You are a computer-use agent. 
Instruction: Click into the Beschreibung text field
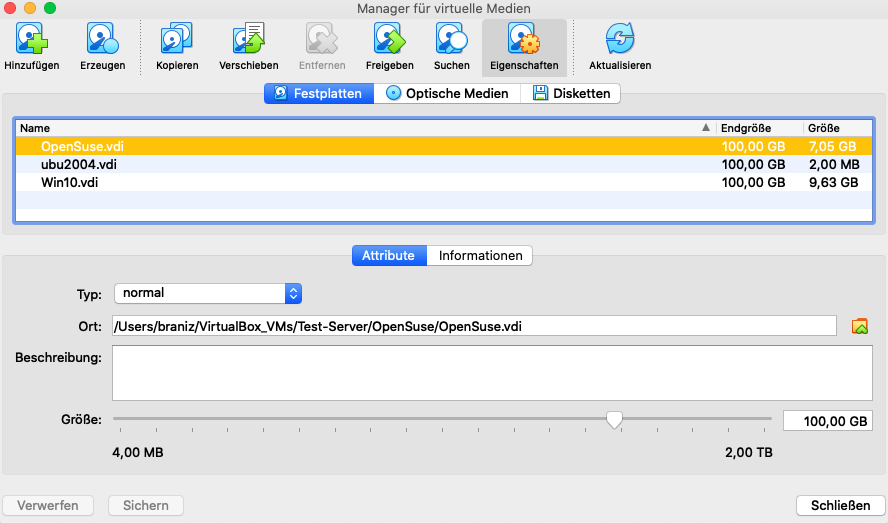coord(492,372)
